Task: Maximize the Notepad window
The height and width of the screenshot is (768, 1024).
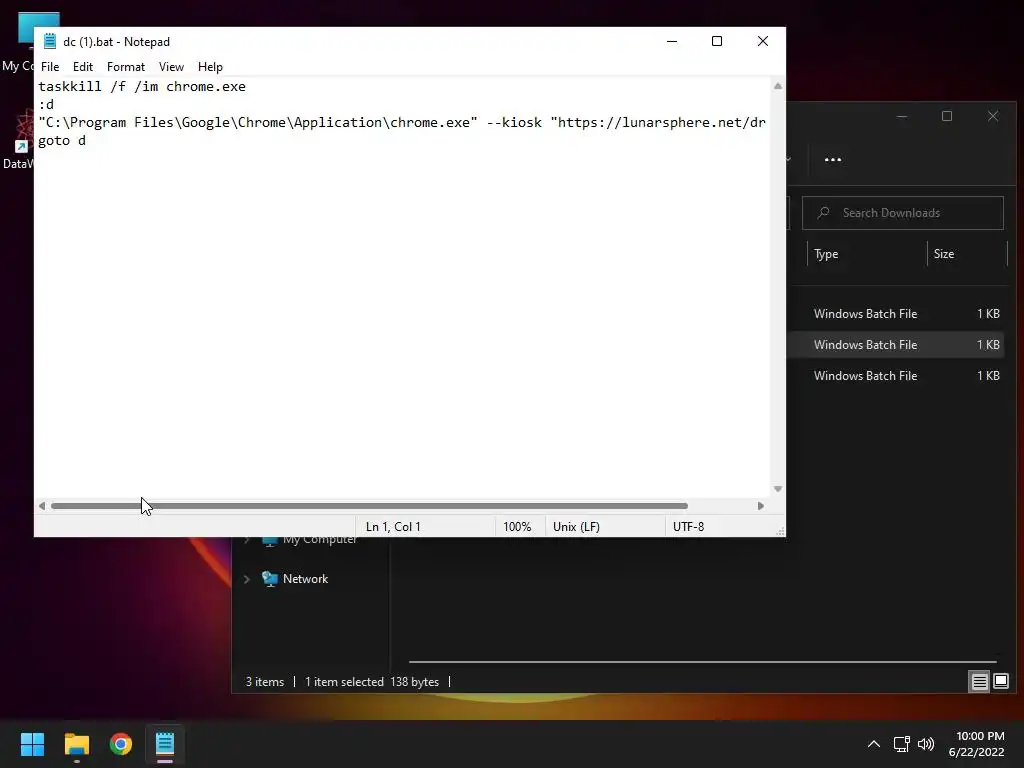Action: (717, 41)
